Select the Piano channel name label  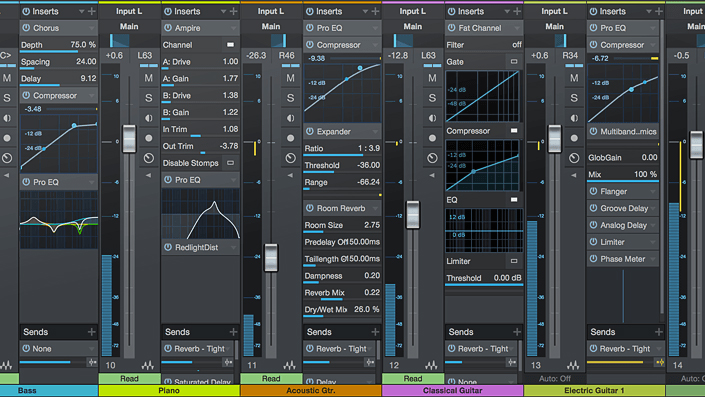(169, 391)
